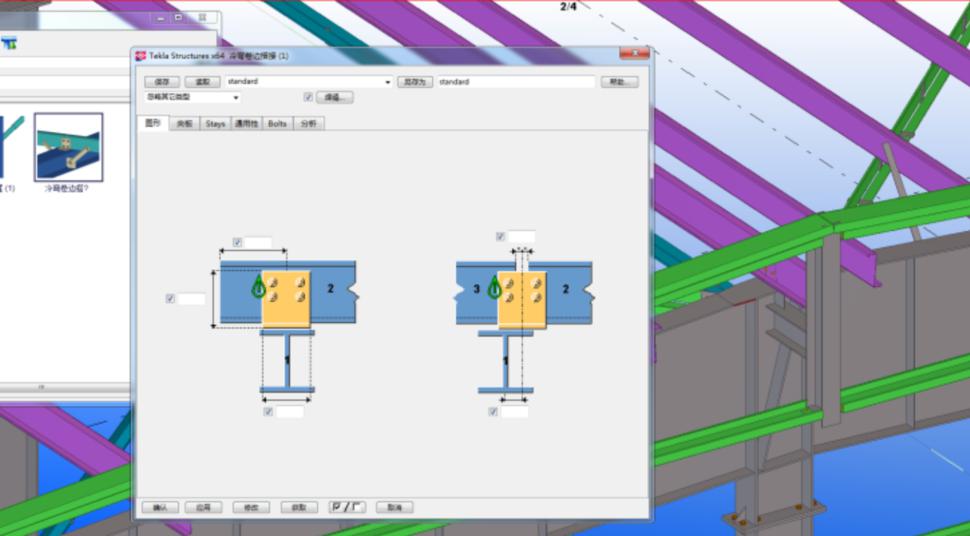Screen dimensions: 970x536
Task: Maximize the background catalog window
Action: pos(179,18)
